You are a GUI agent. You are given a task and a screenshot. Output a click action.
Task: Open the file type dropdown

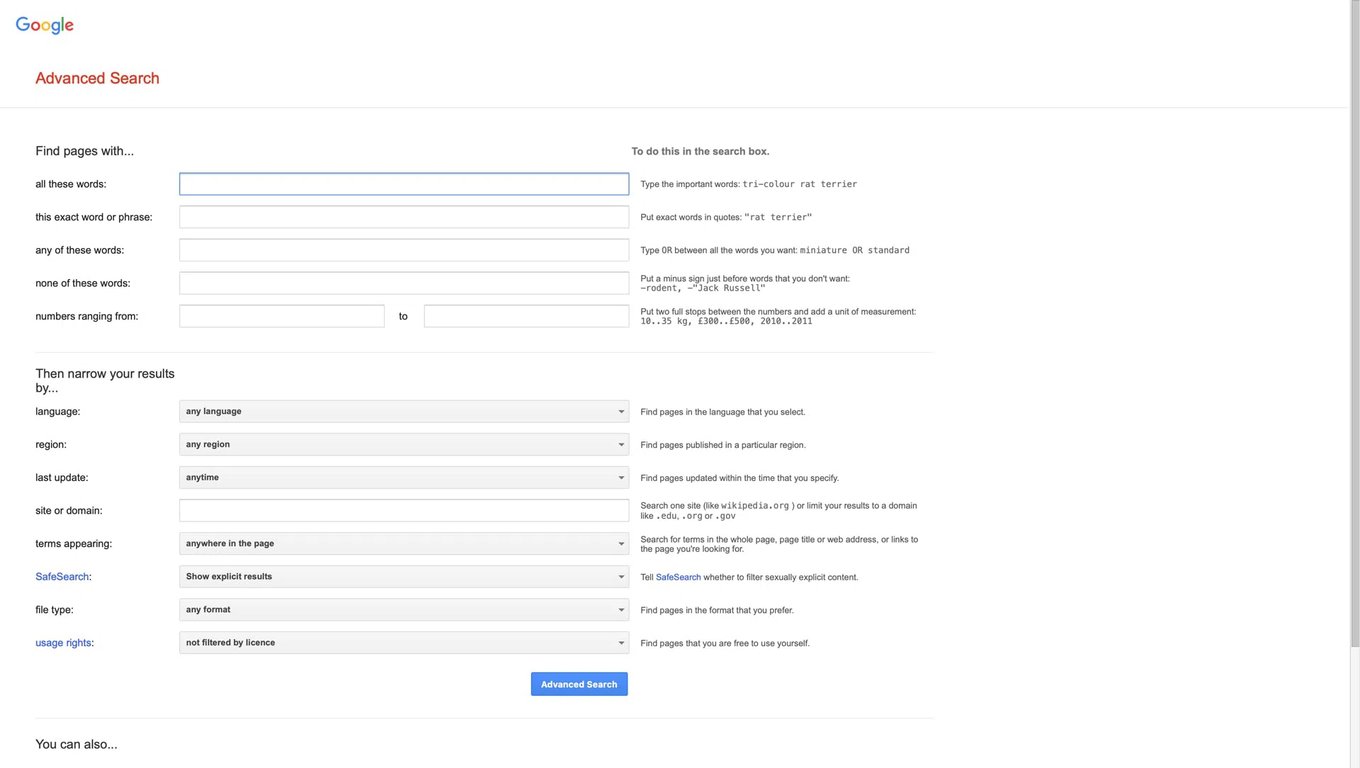404,609
